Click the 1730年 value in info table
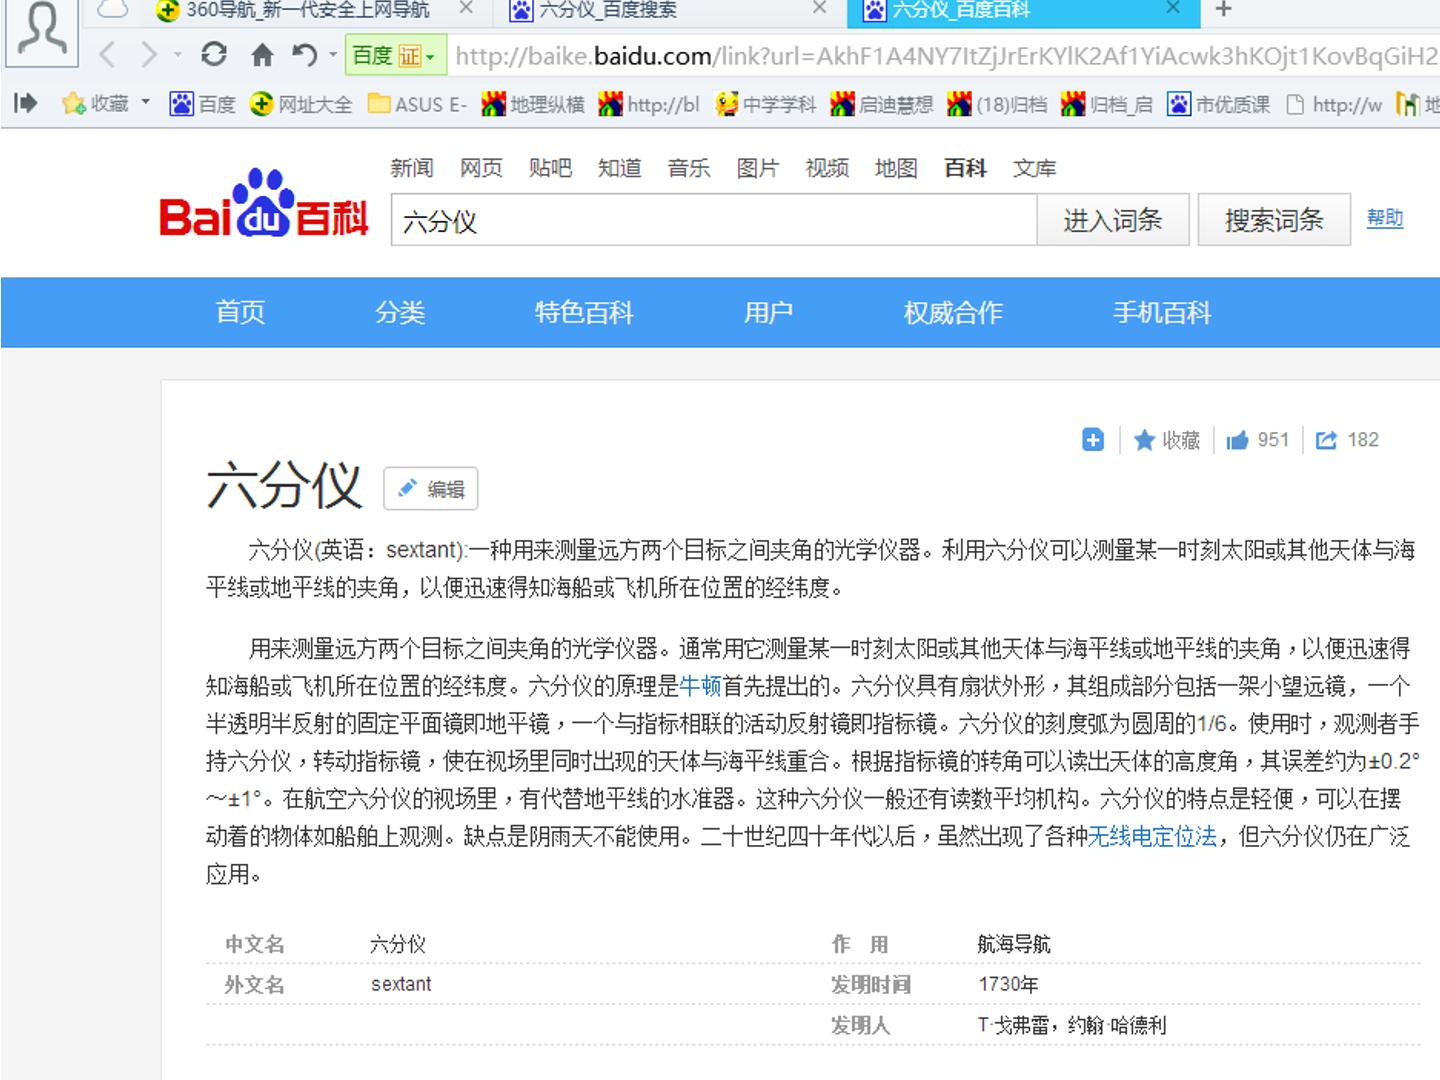Viewport: 1440px width, 1080px height. [x=1008, y=984]
